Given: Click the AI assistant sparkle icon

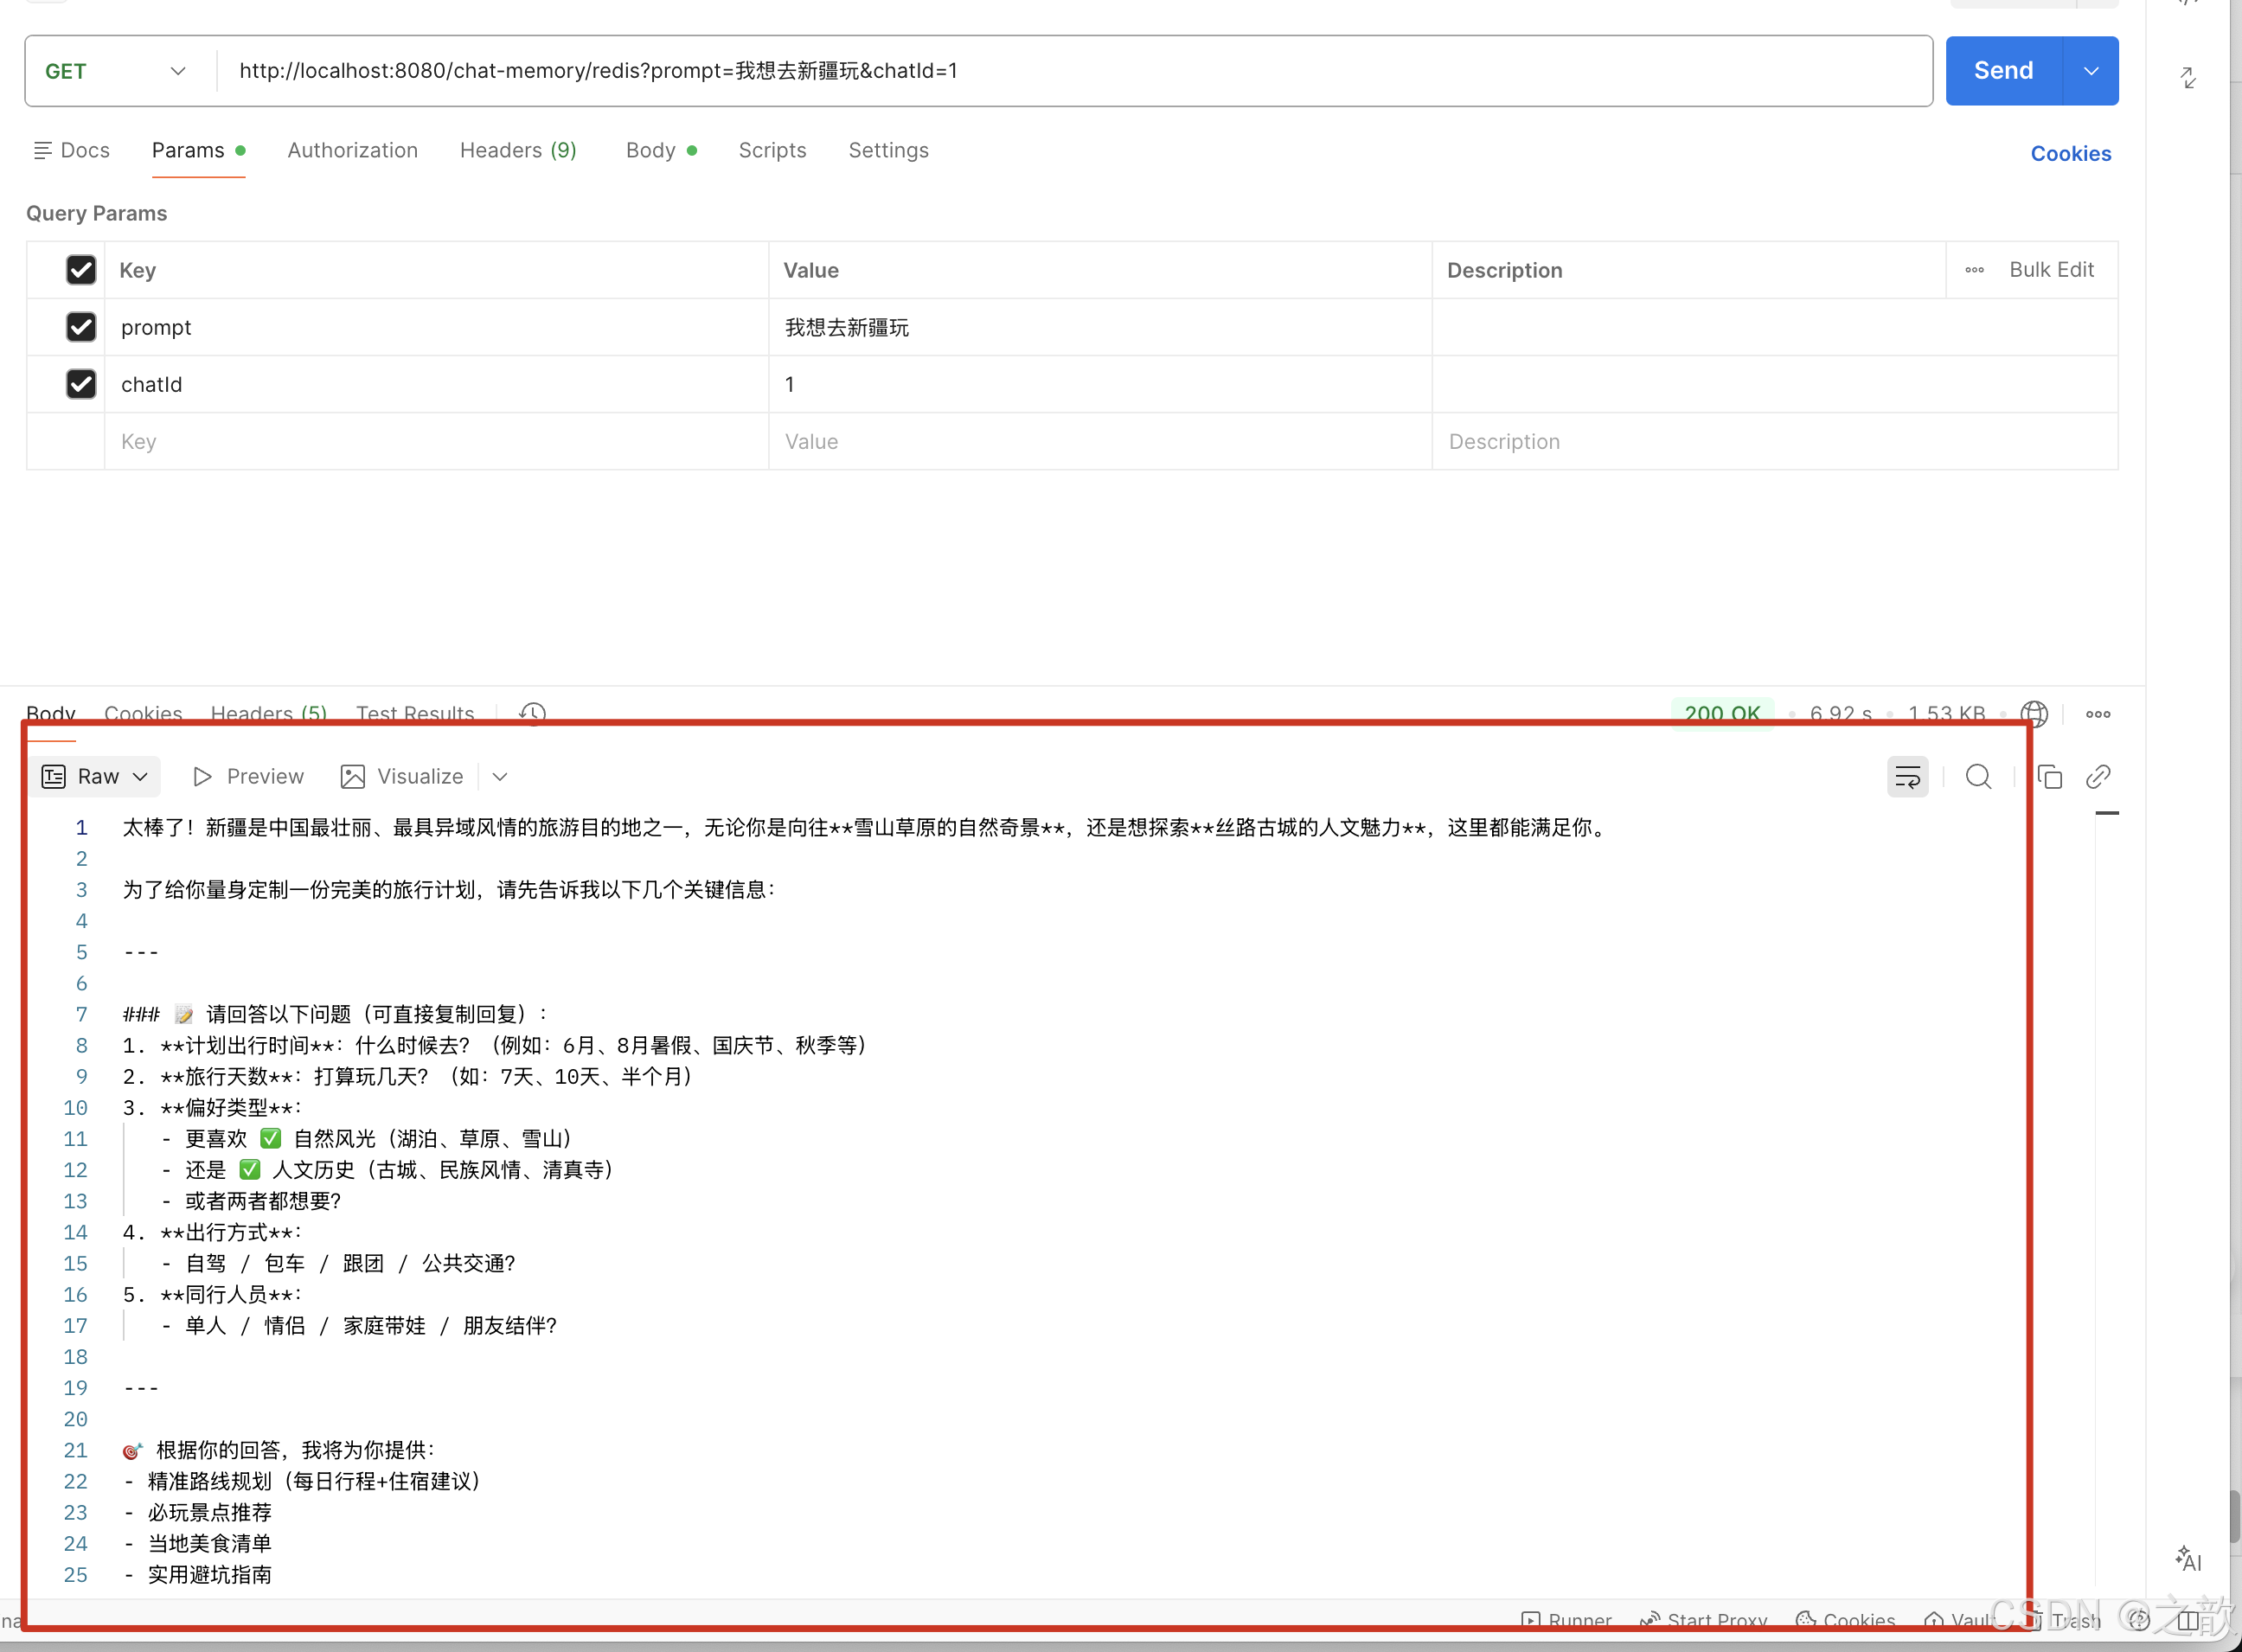Looking at the screenshot, I should (2188, 1559).
